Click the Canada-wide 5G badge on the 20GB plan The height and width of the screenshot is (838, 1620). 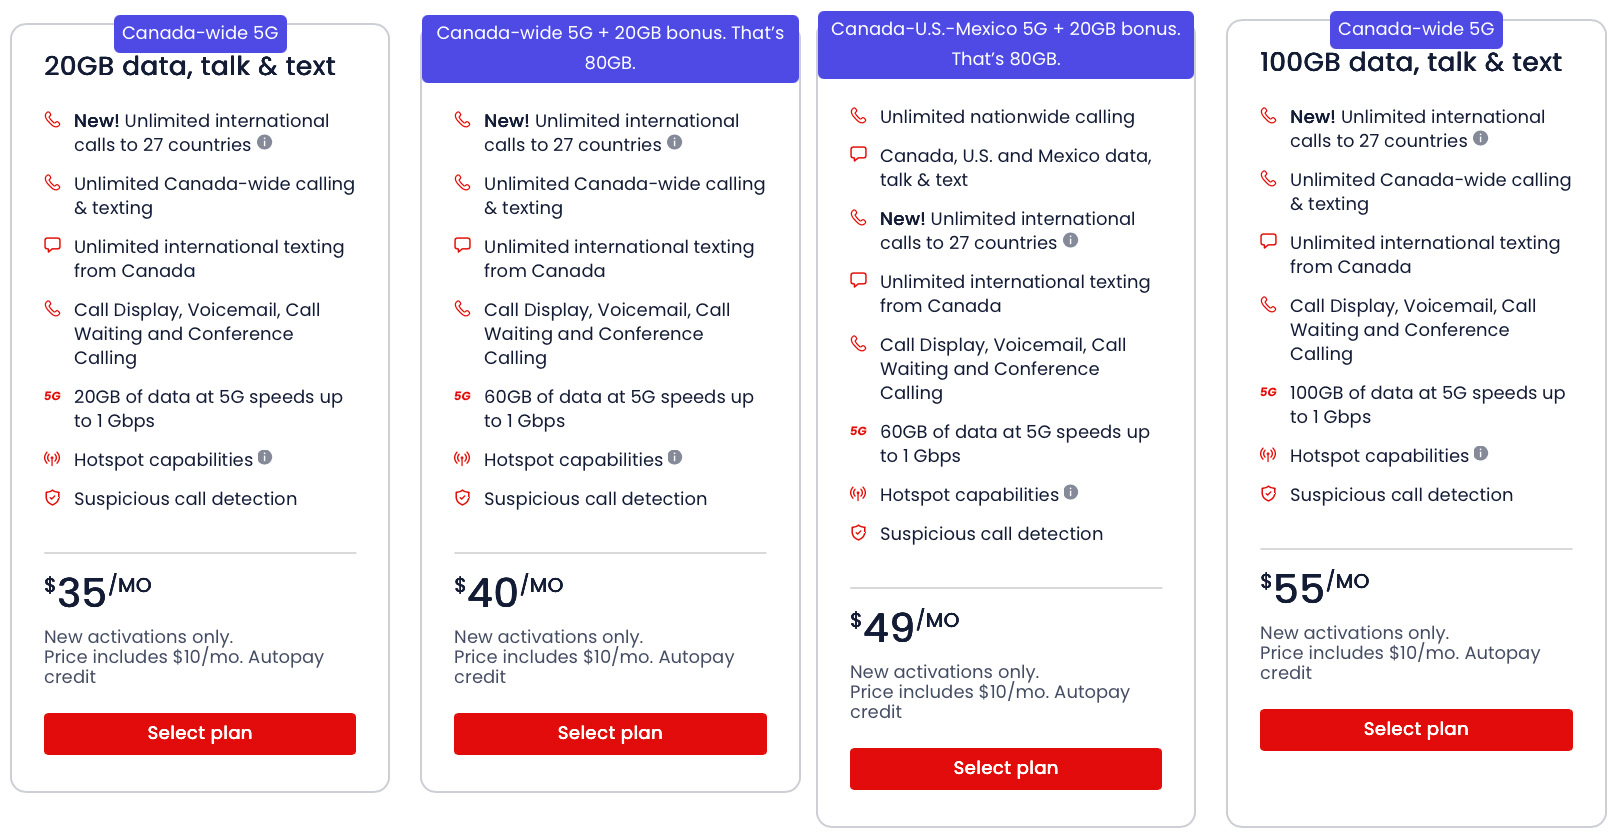(x=200, y=31)
